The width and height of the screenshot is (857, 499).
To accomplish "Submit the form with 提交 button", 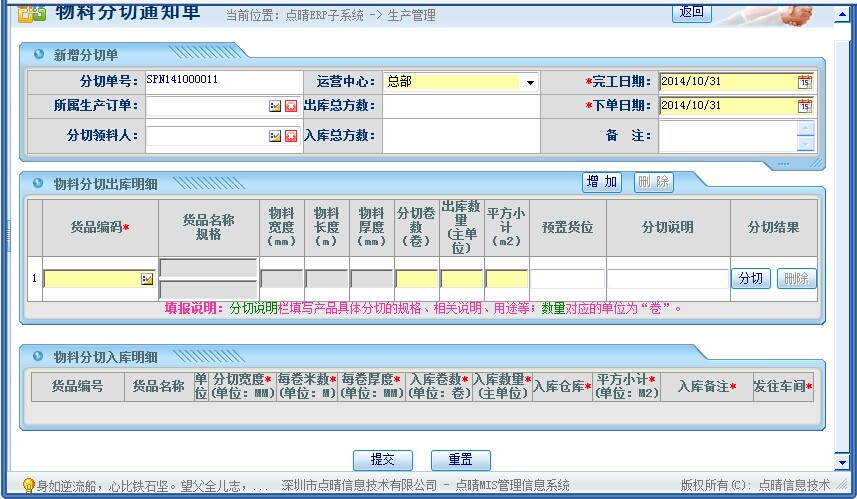I will click(382, 460).
